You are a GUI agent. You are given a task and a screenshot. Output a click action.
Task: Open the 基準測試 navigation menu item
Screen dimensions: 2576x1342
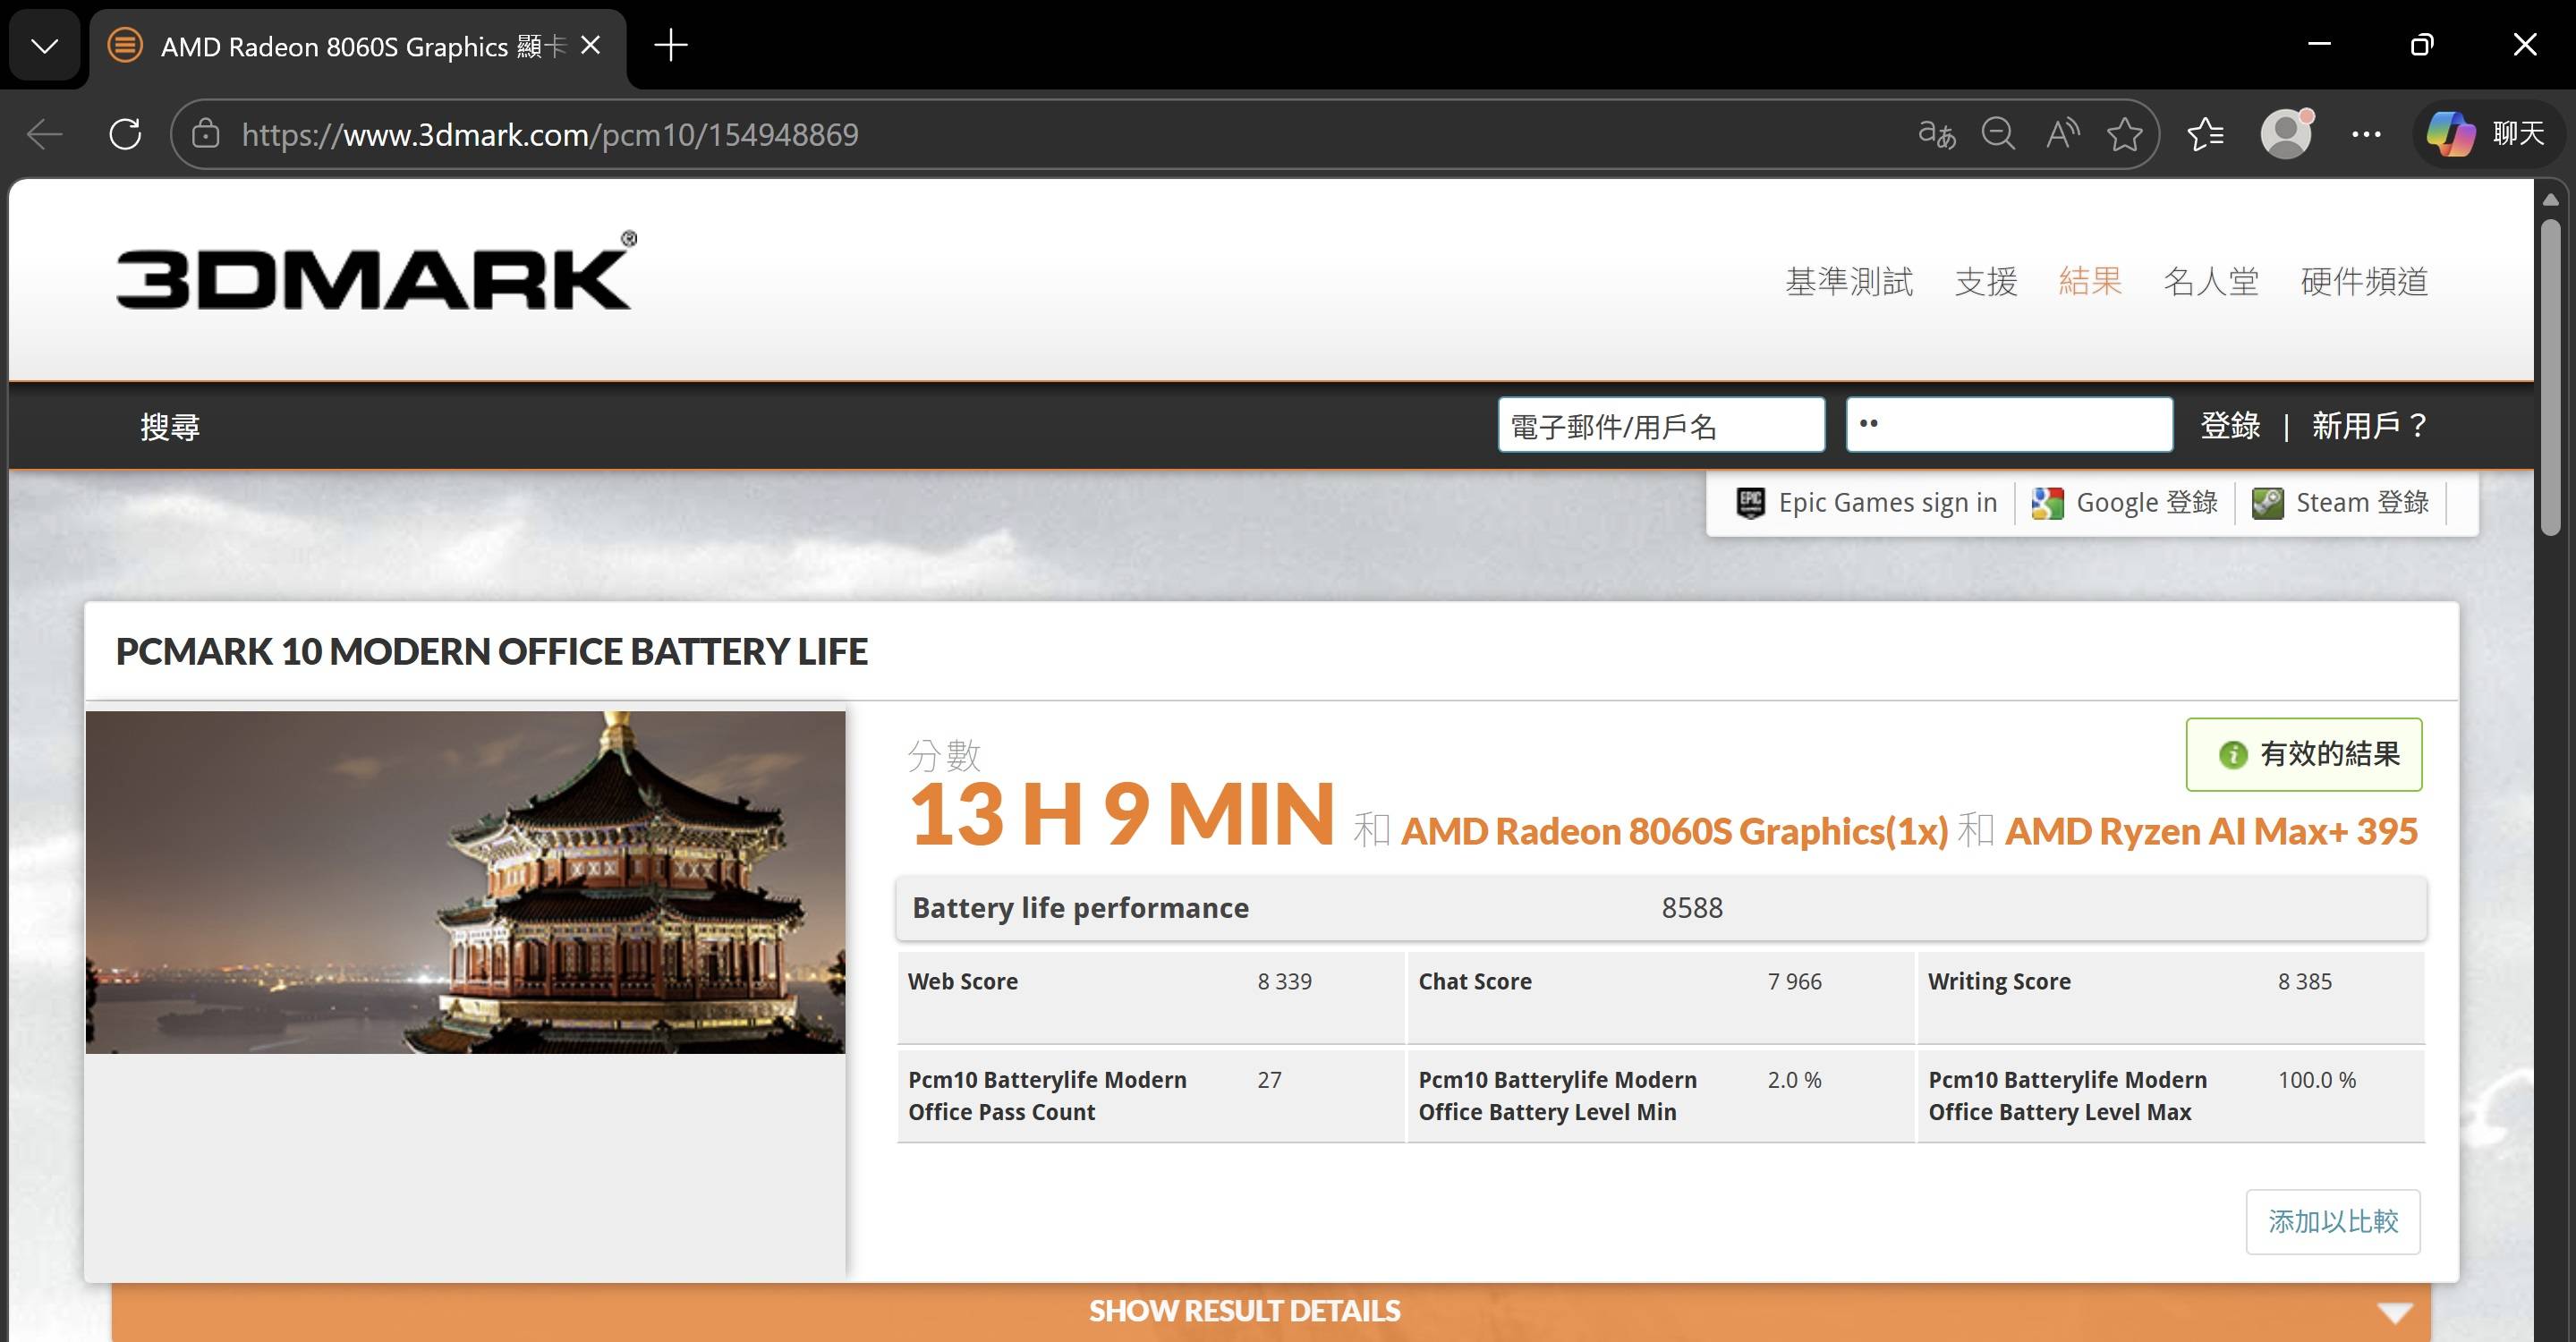click(1849, 282)
